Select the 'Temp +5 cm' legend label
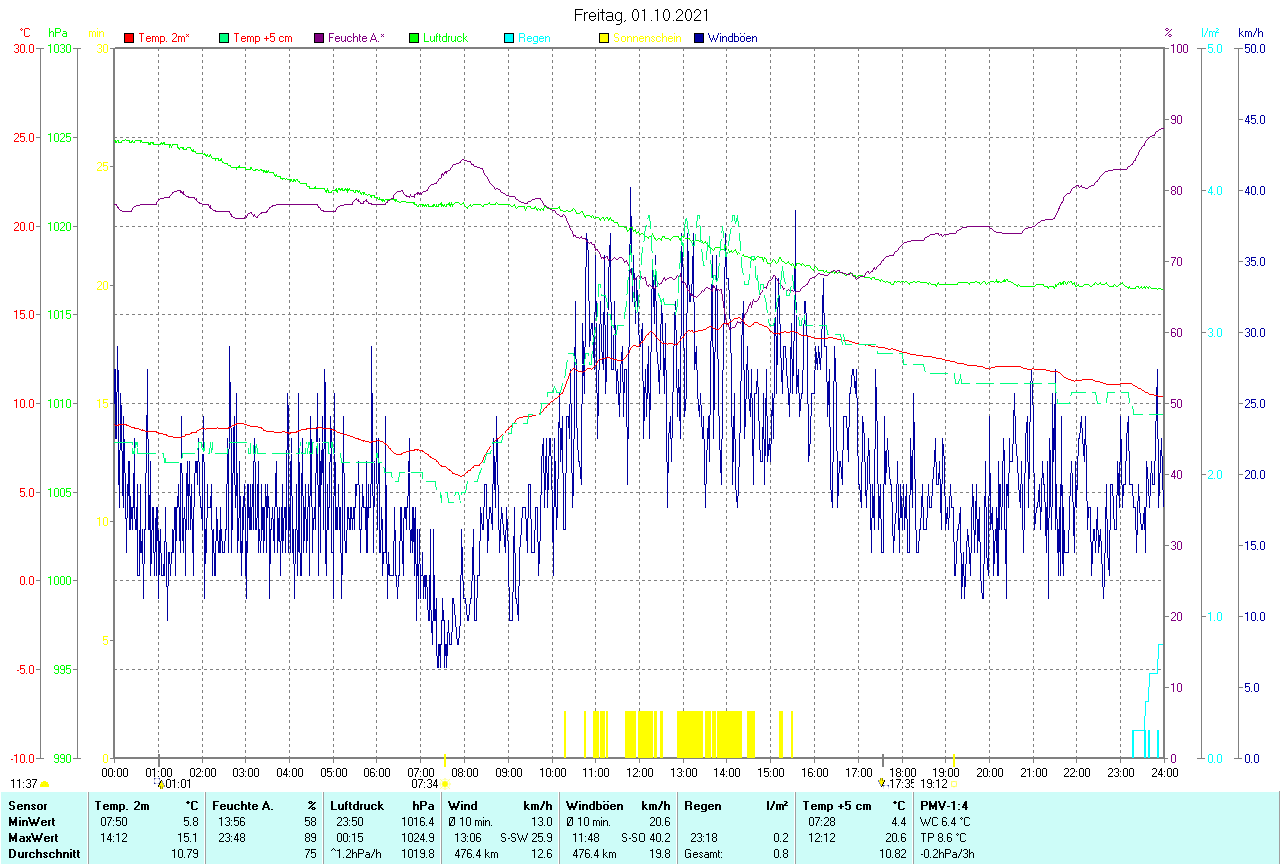This screenshot has height=864, width=1280. click(262, 38)
